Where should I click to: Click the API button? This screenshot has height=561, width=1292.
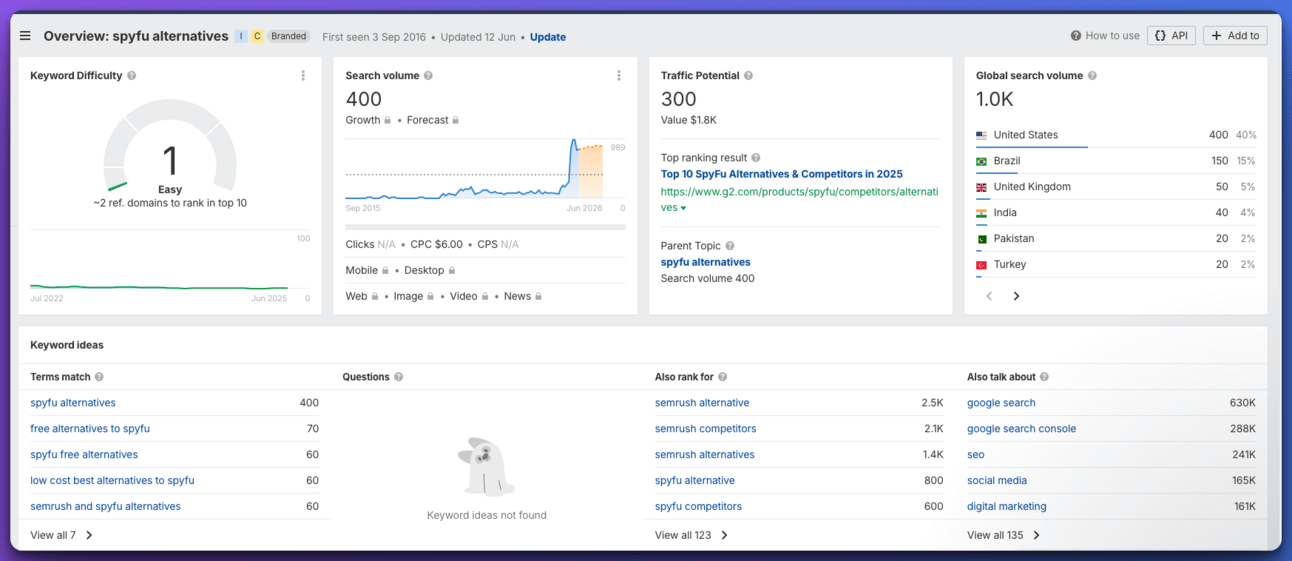pos(1171,36)
